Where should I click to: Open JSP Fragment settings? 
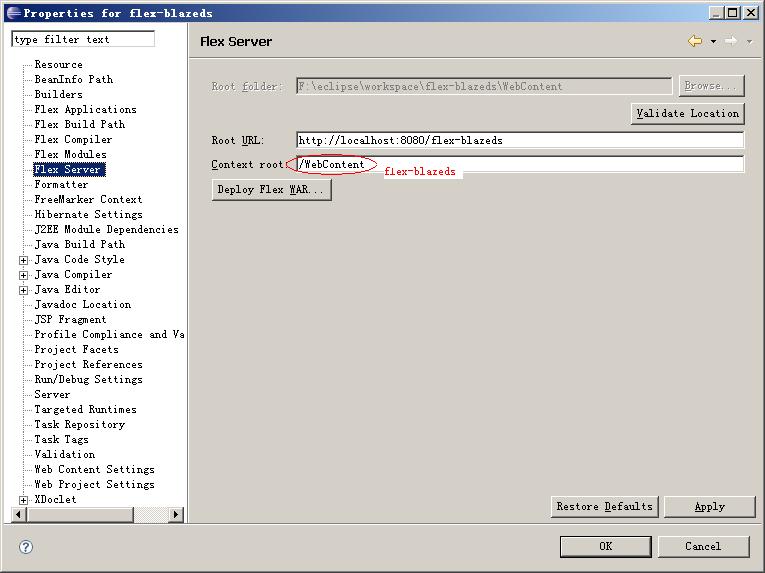(x=70, y=320)
